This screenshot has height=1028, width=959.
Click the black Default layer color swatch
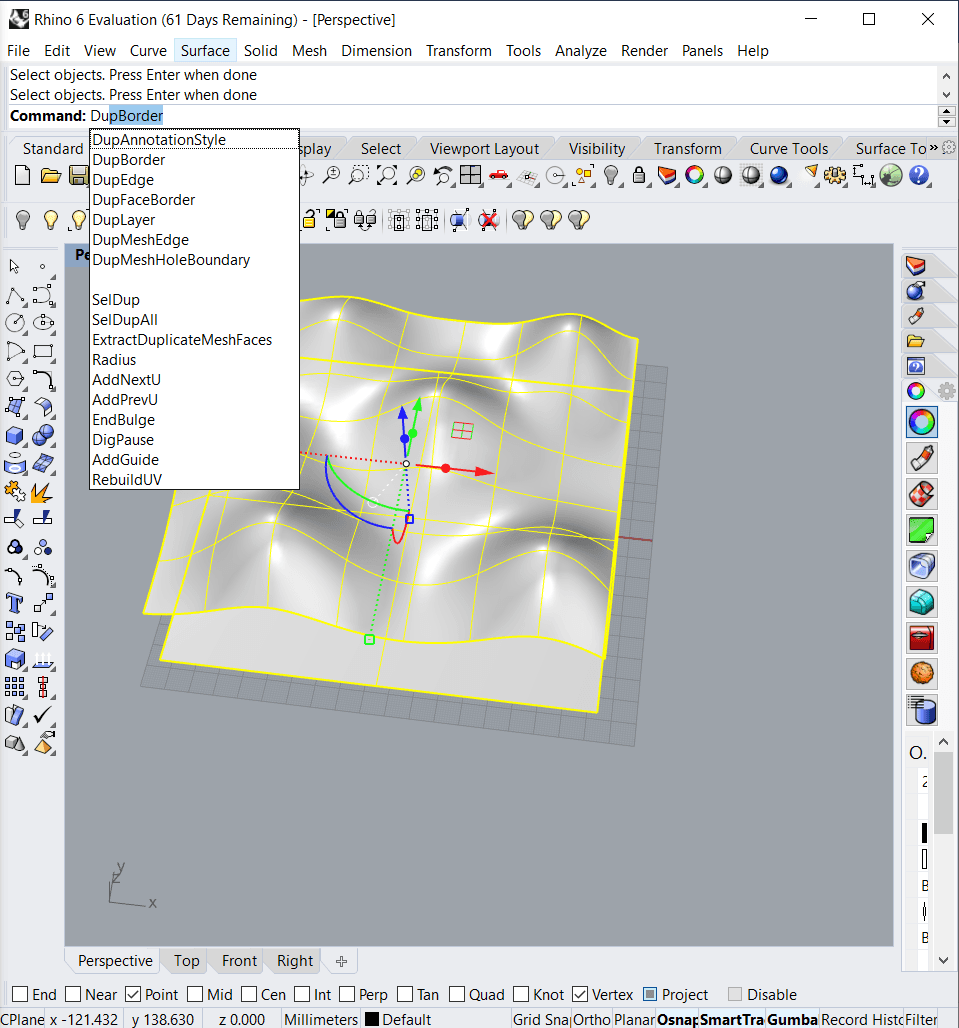(371, 1019)
